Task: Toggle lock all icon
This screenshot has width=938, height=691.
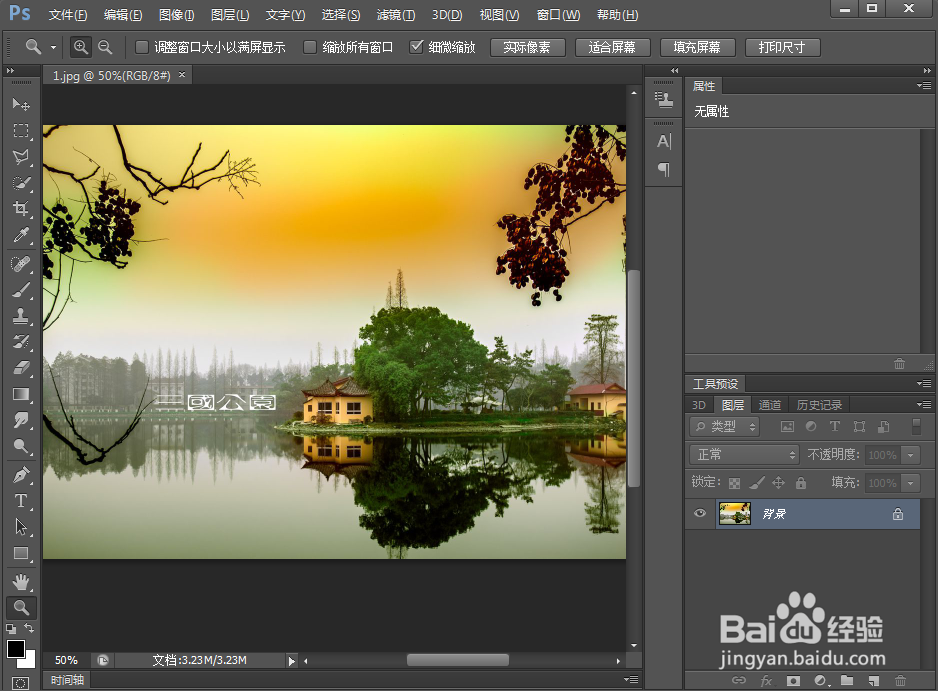Action: tap(801, 482)
